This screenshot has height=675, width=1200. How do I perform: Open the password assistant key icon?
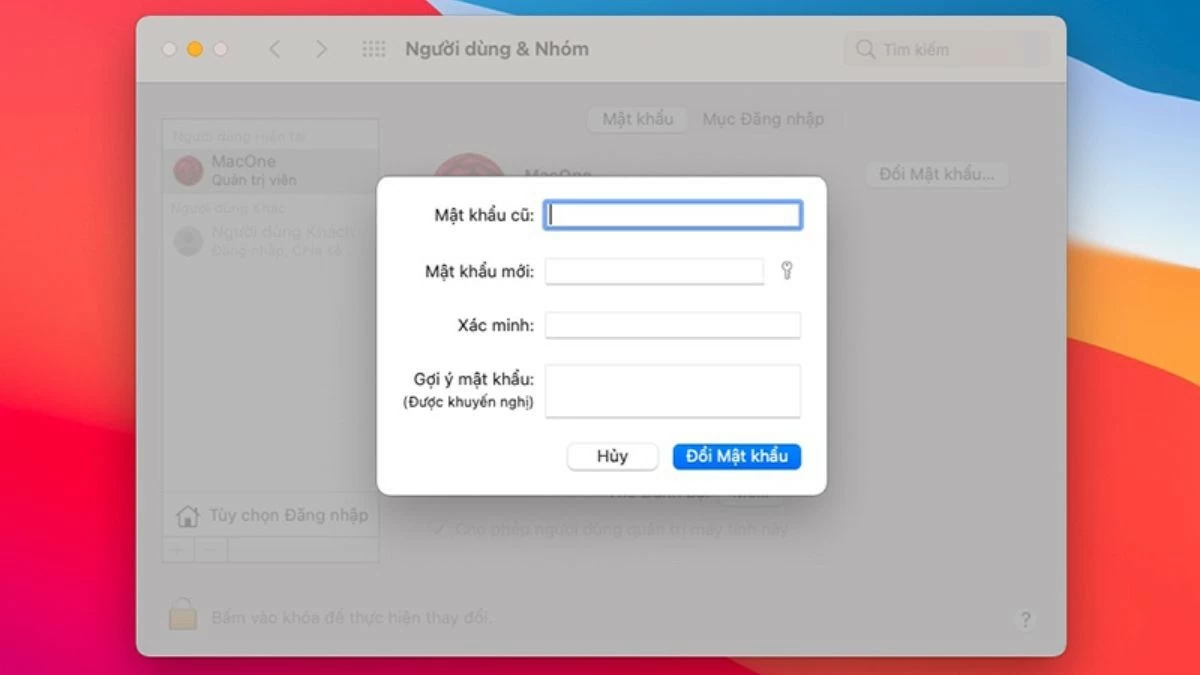787,270
